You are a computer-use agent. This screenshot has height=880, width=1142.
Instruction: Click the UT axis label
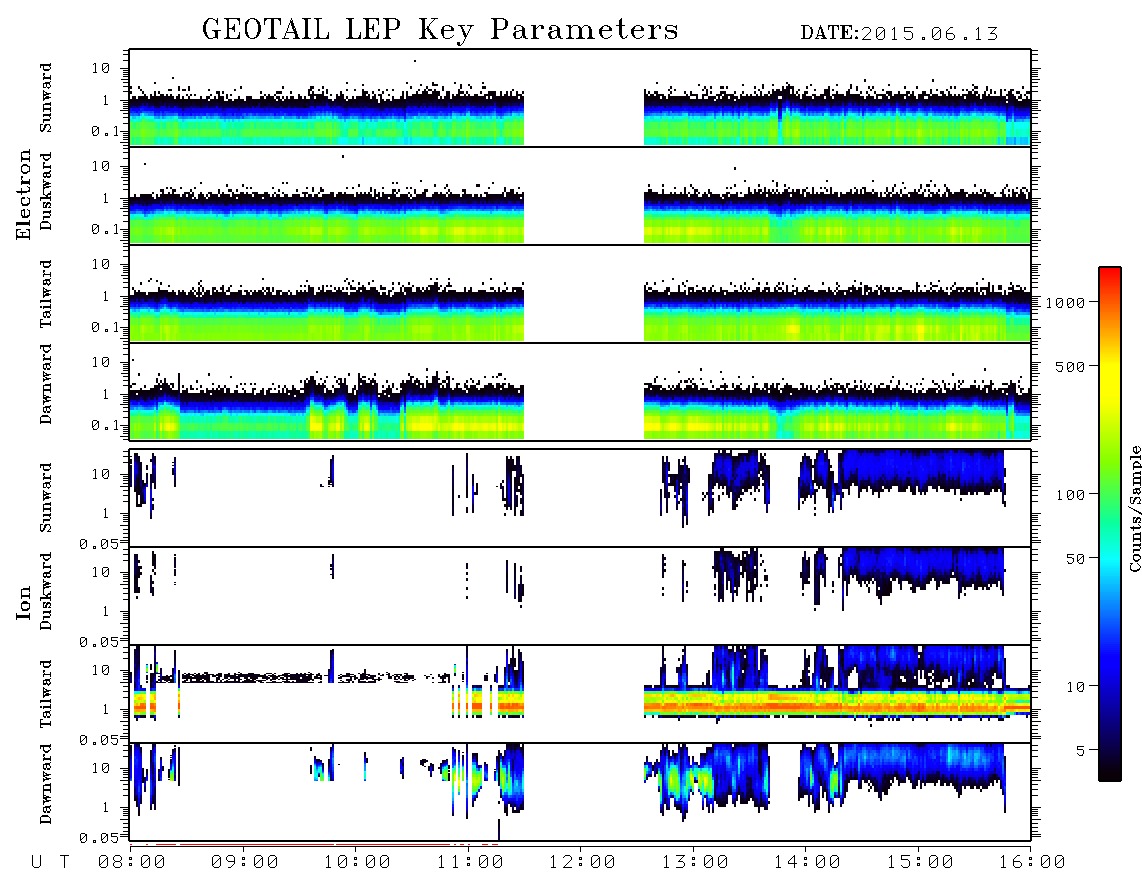[x=50, y=863]
